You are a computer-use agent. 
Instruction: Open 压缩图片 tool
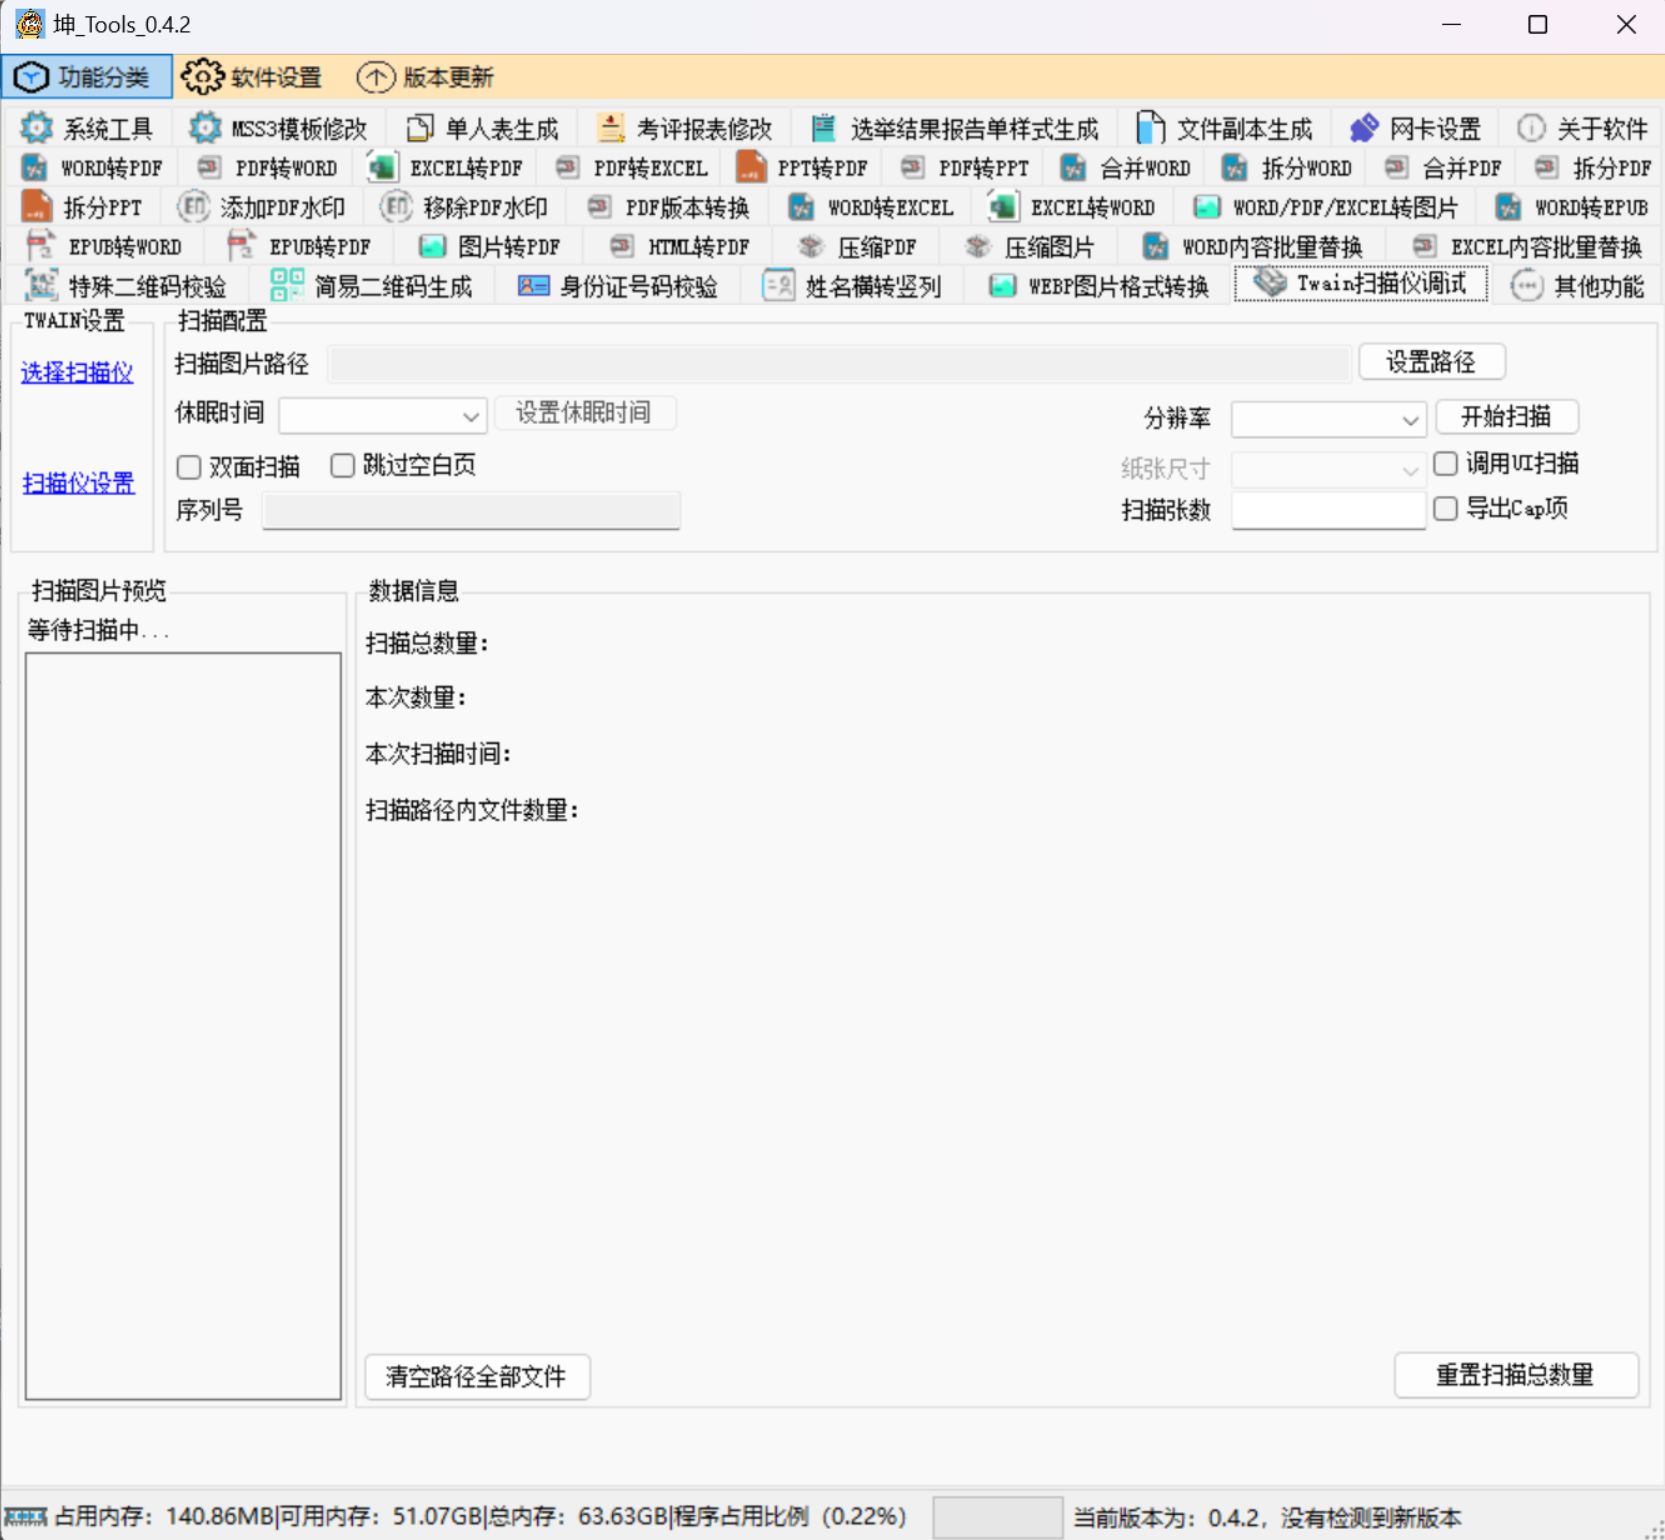tap(1030, 246)
